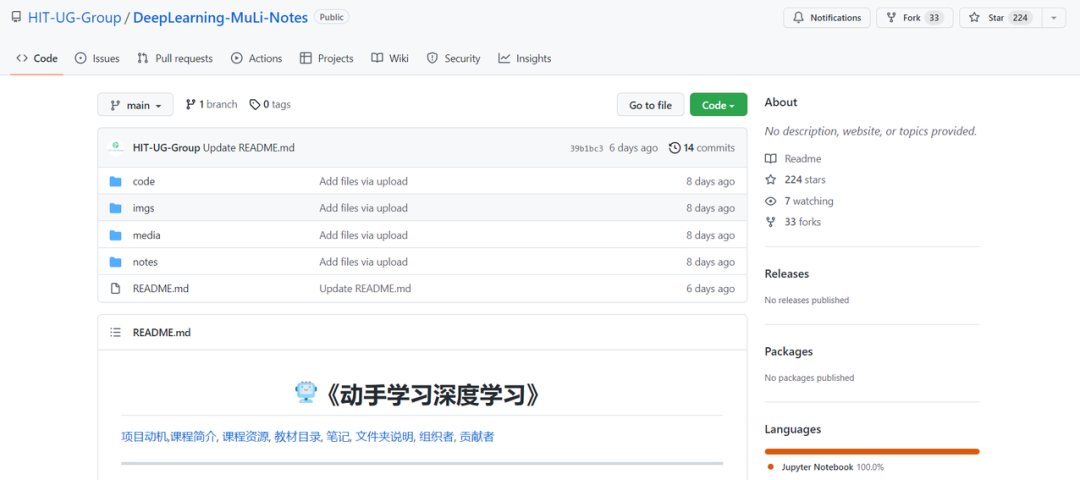The width and height of the screenshot is (1080, 480).
Task: Click the Releases heading
Action: click(x=787, y=273)
